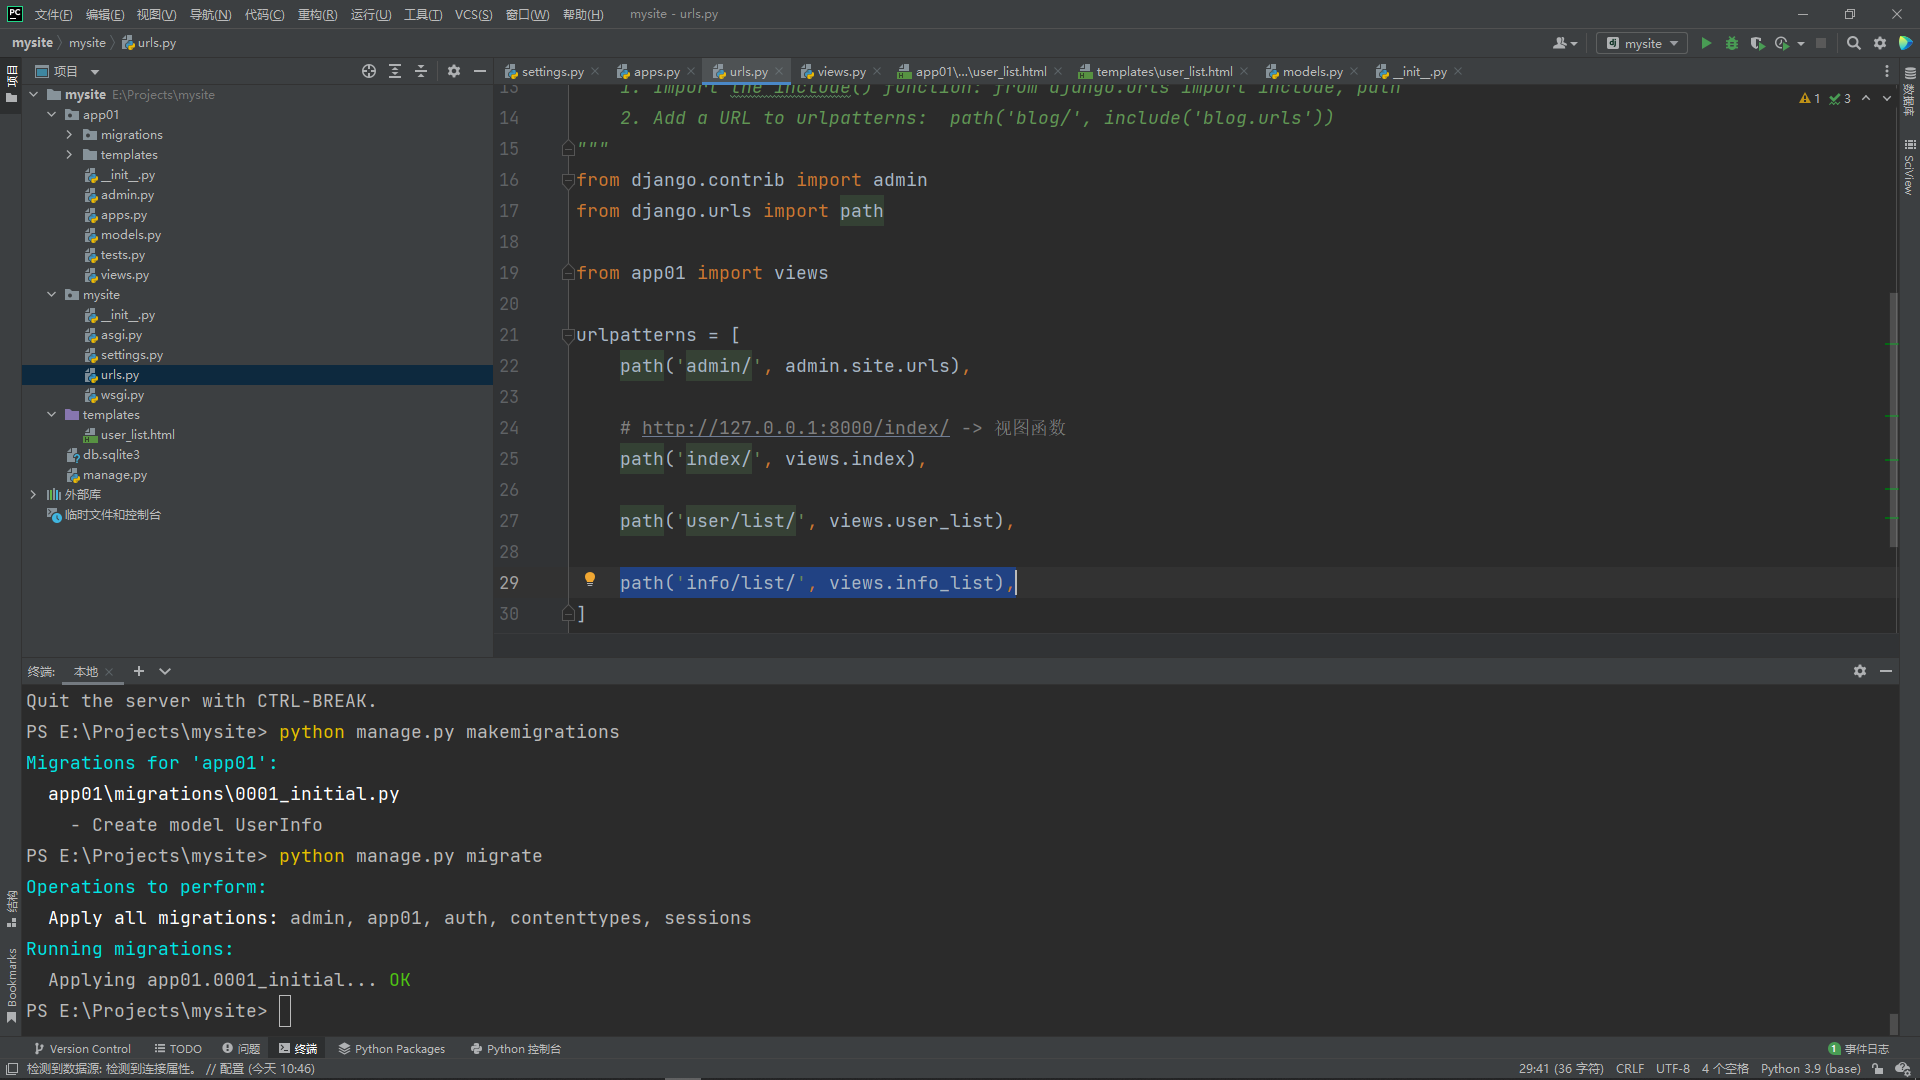Run the mysite configuration with green play icon
1920x1080 pixels.
click(x=1706, y=43)
